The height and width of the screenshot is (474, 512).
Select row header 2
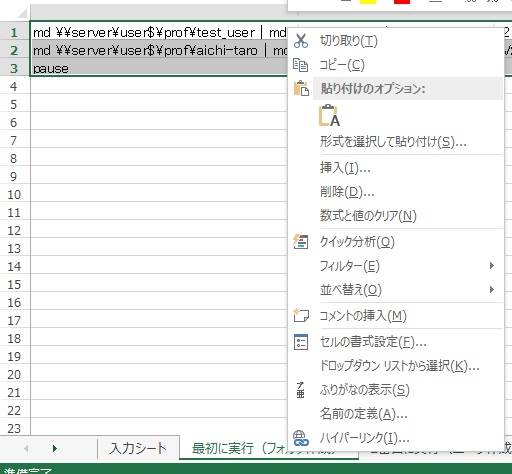pyautogui.click(x=14, y=50)
